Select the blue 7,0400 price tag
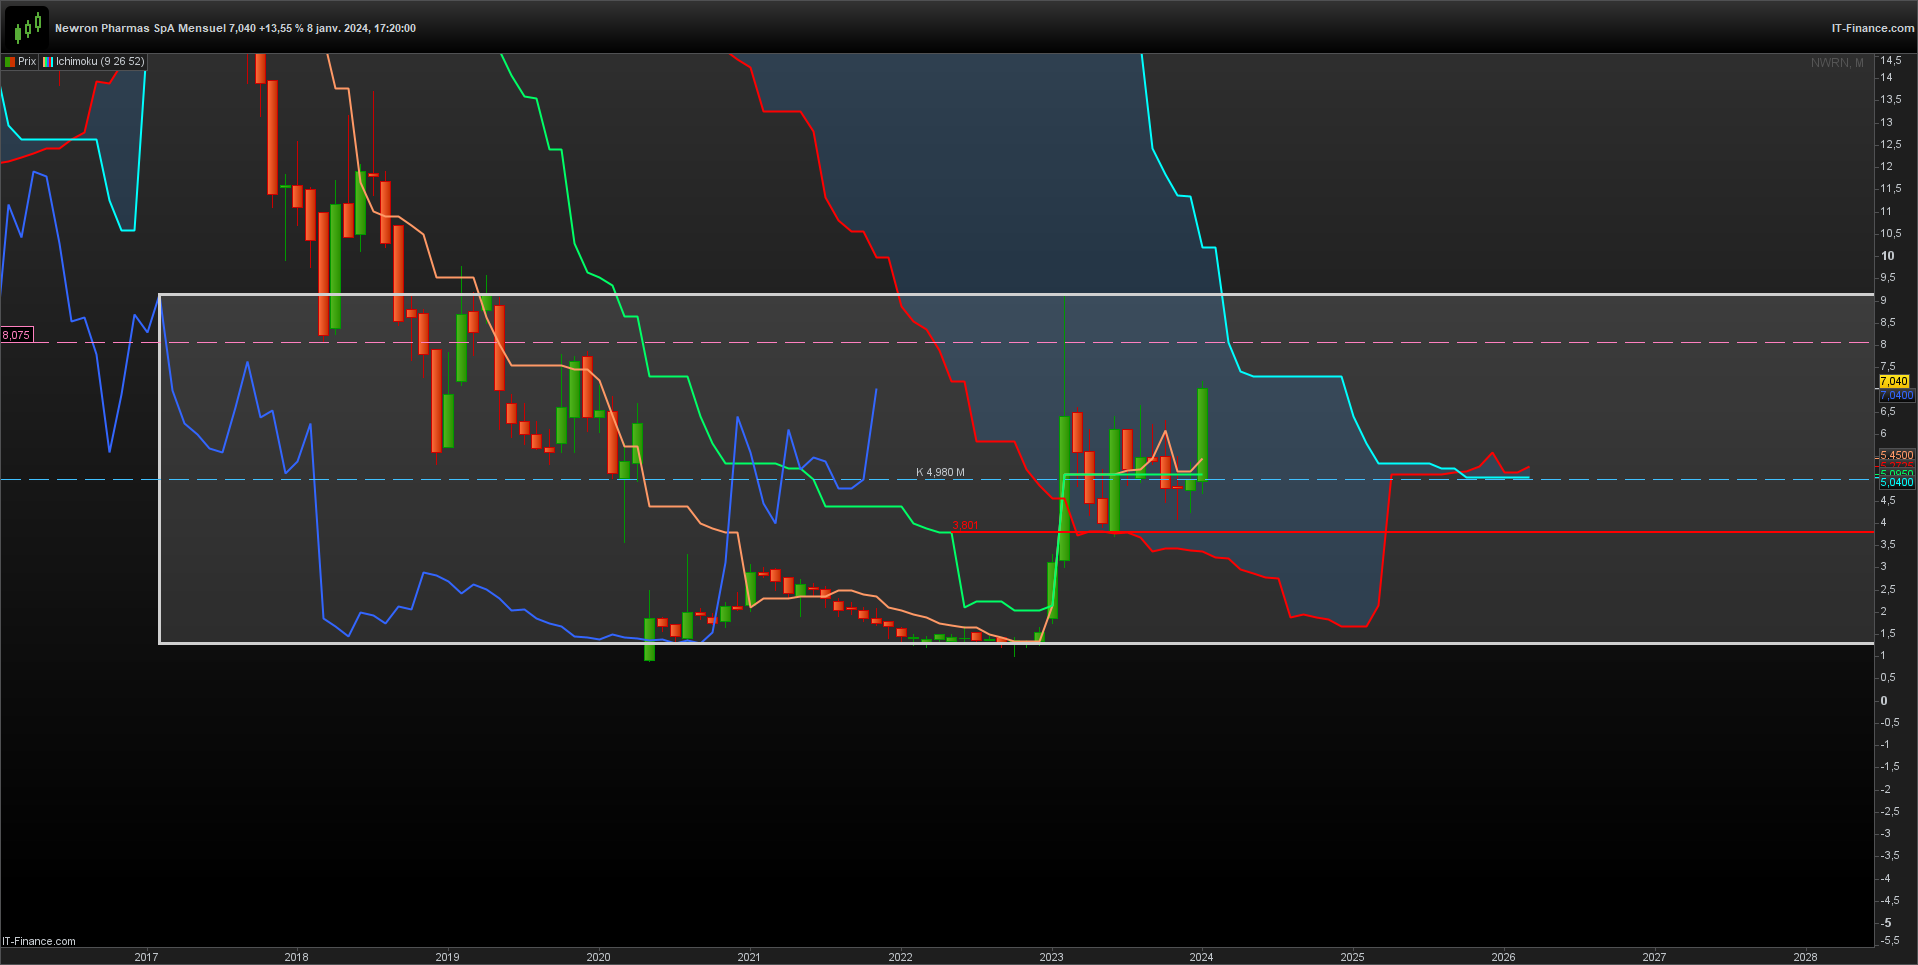Viewport: 1918px width, 965px height. pos(1897,396)
